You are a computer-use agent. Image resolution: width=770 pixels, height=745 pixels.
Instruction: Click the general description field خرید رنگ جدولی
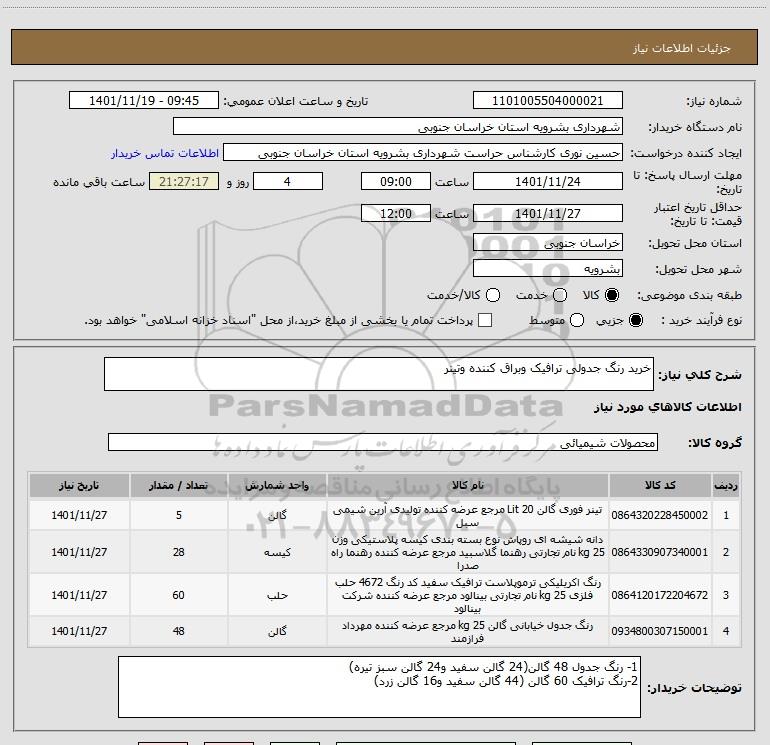(379, 374)
